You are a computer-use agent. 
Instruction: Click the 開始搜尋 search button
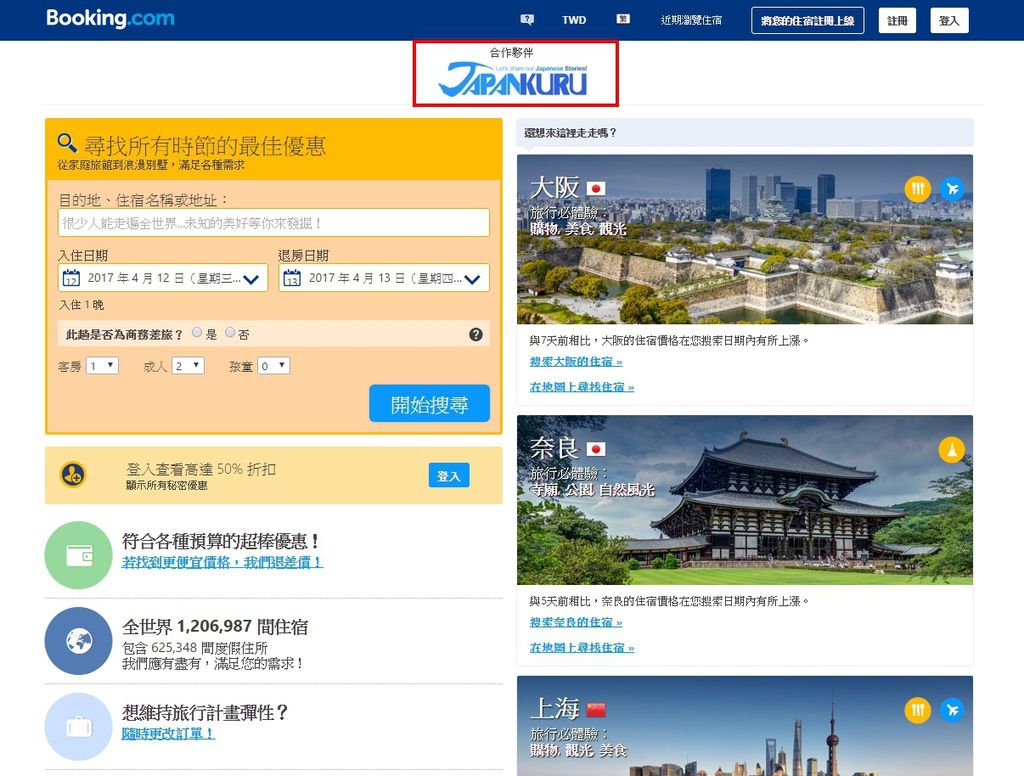[x=429, y=404]
